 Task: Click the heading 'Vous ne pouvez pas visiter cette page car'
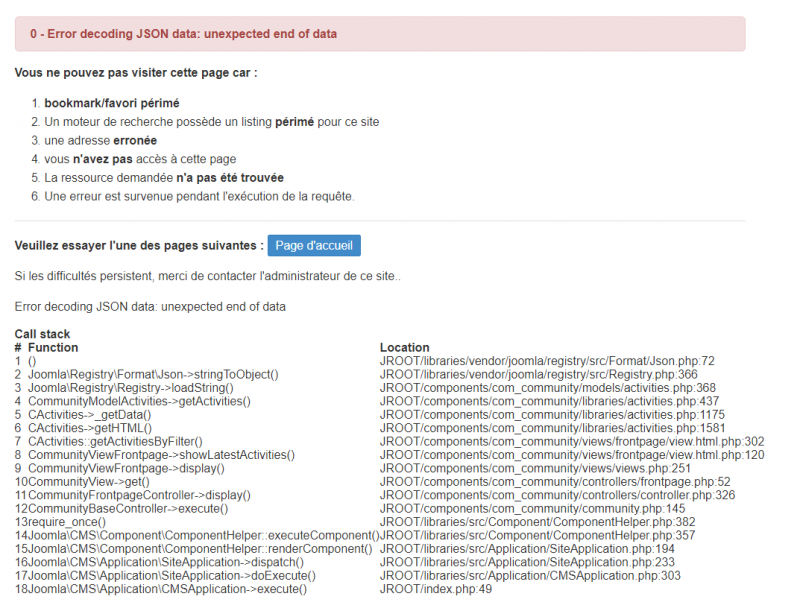136,73
